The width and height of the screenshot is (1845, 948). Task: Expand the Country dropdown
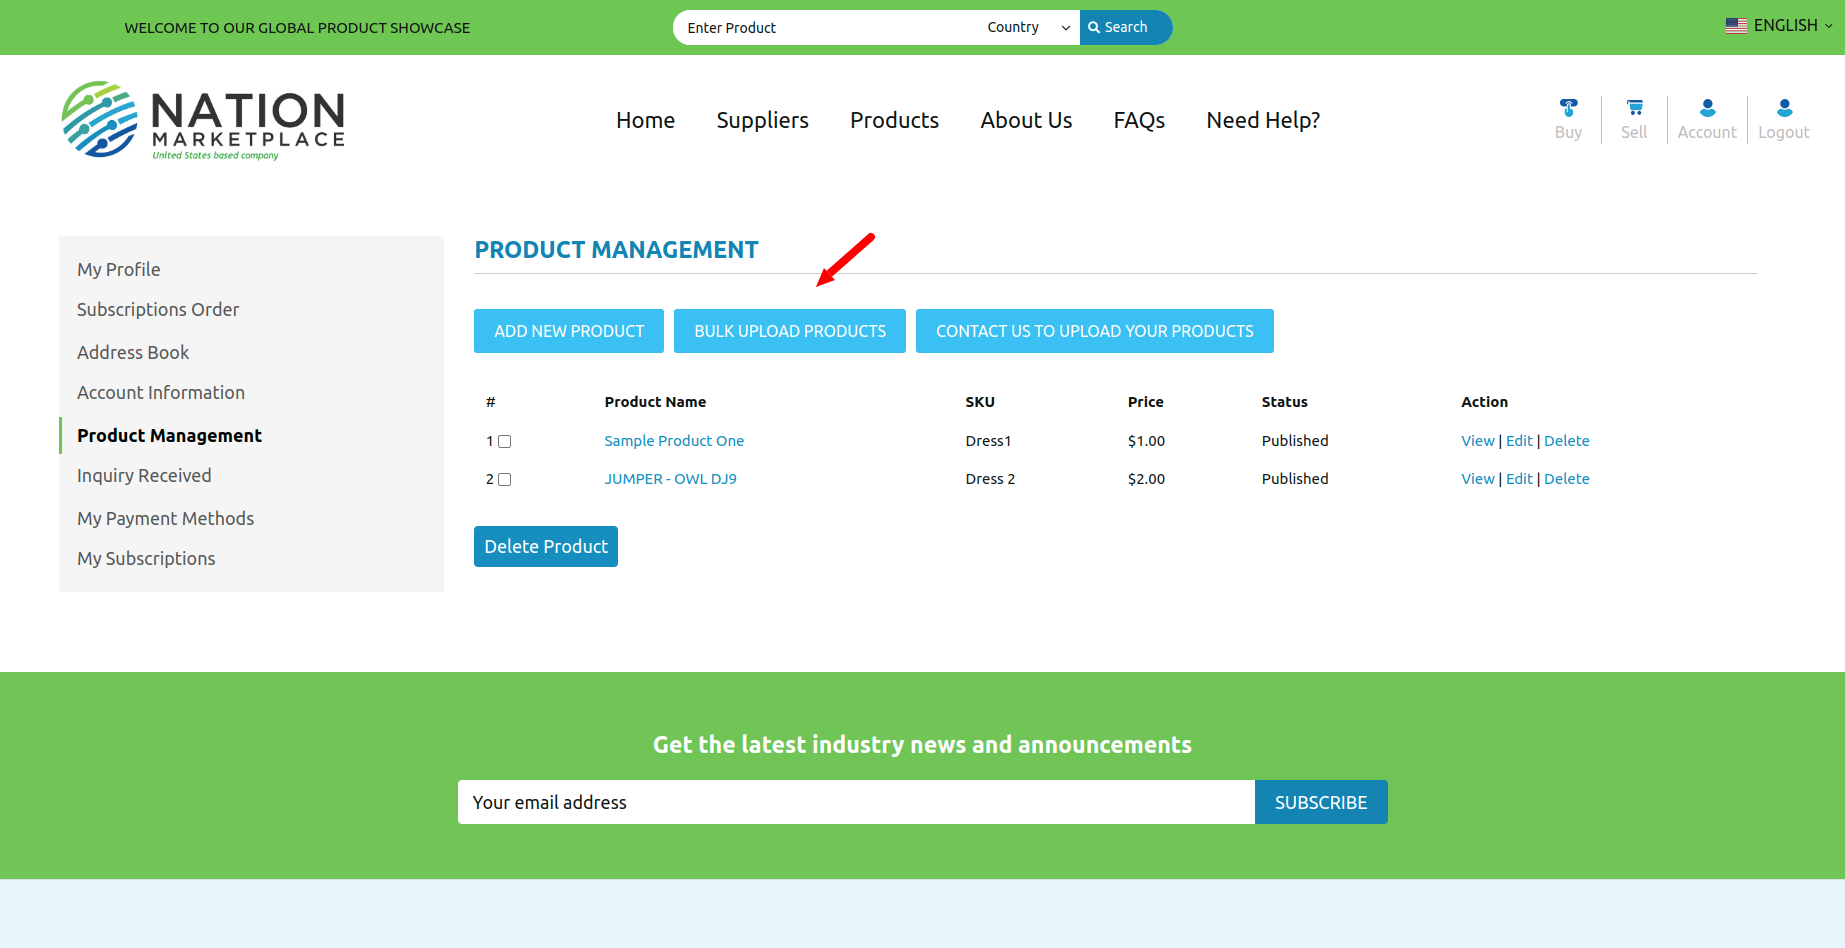pyautogui.click(x=1028, y=28)
